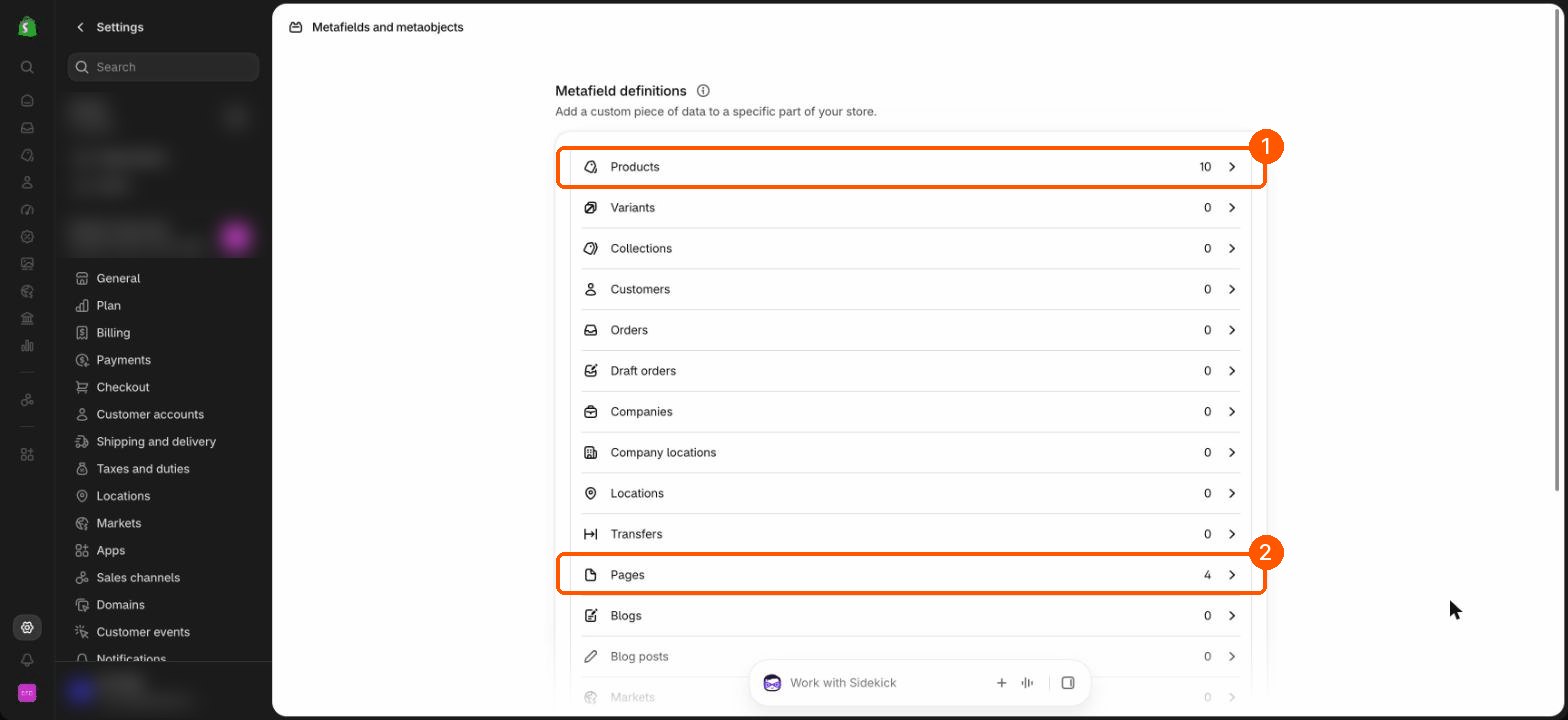Image resolution: width=1568 pixels, height=720 pixels.
Task: Open Company locations metafield definitions
Action: click(911, 452)
